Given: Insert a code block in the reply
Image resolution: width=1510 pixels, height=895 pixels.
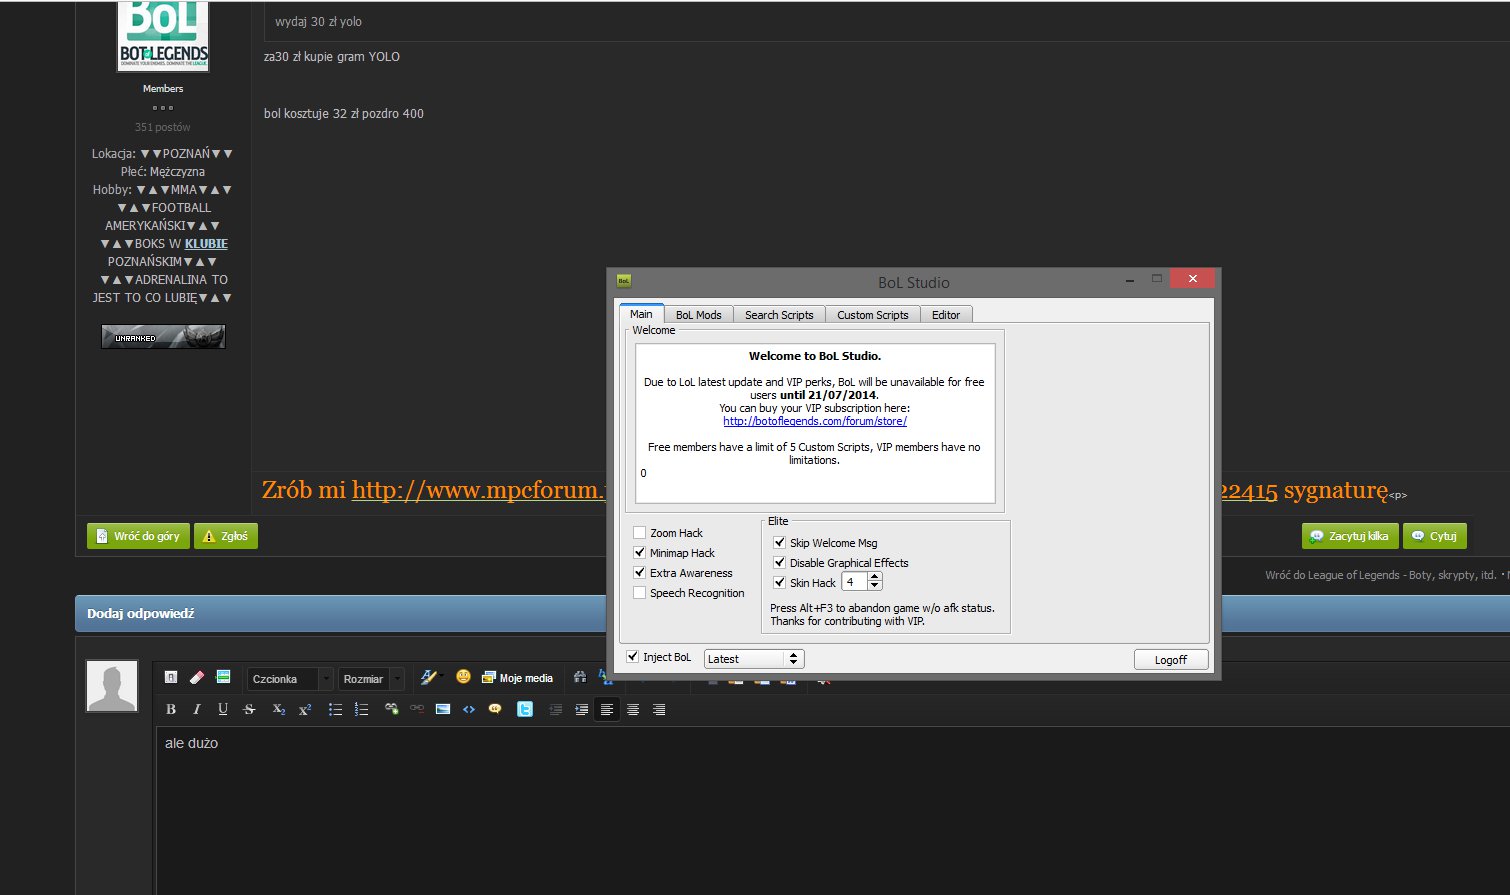Looking at the screenshot, I should 469,709.
